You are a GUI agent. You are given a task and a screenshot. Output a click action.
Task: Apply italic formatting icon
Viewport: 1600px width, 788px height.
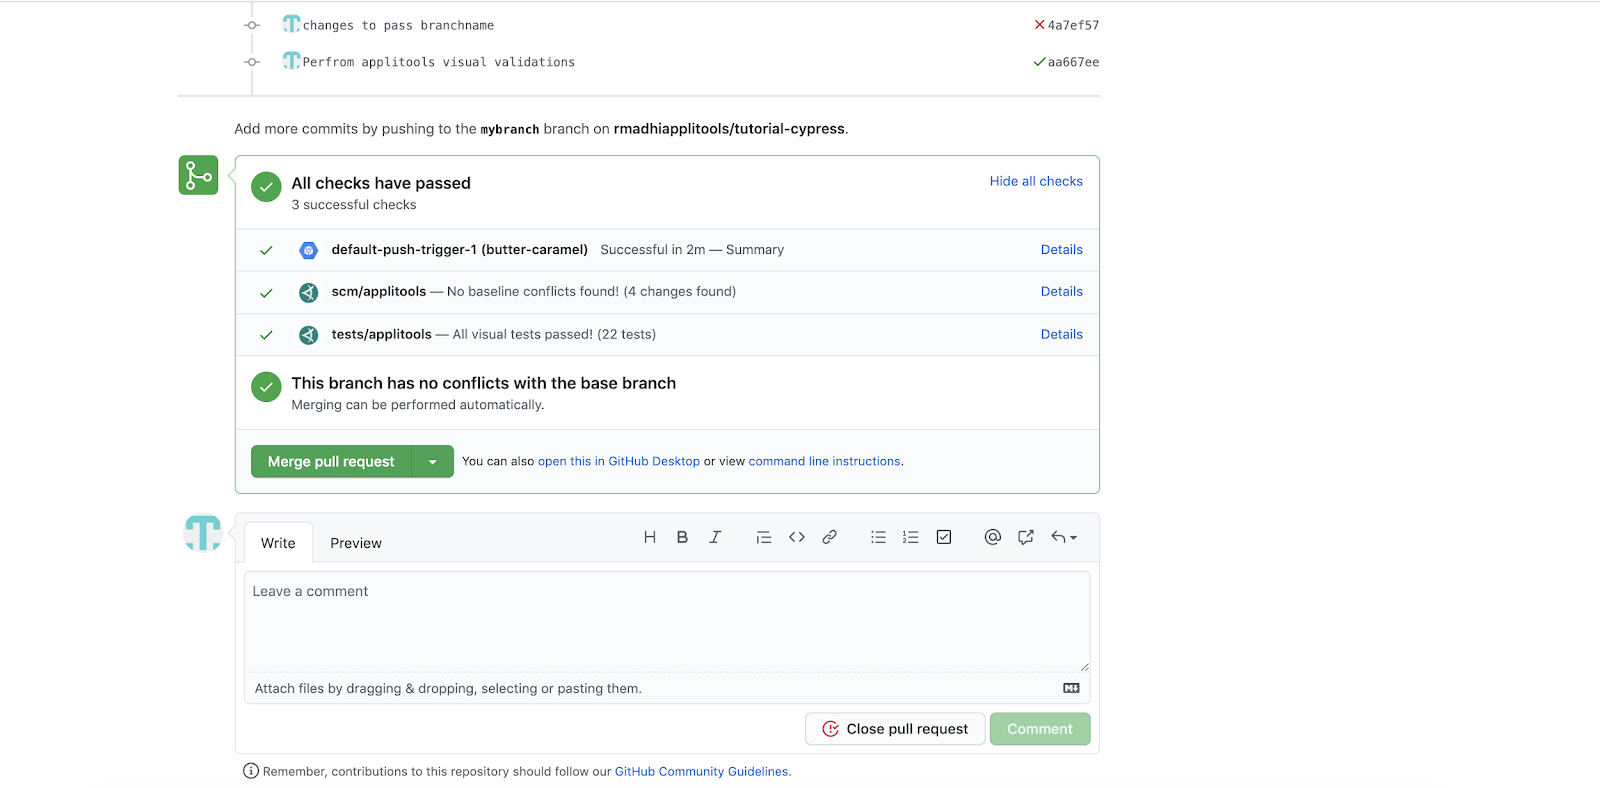(715, 537)
